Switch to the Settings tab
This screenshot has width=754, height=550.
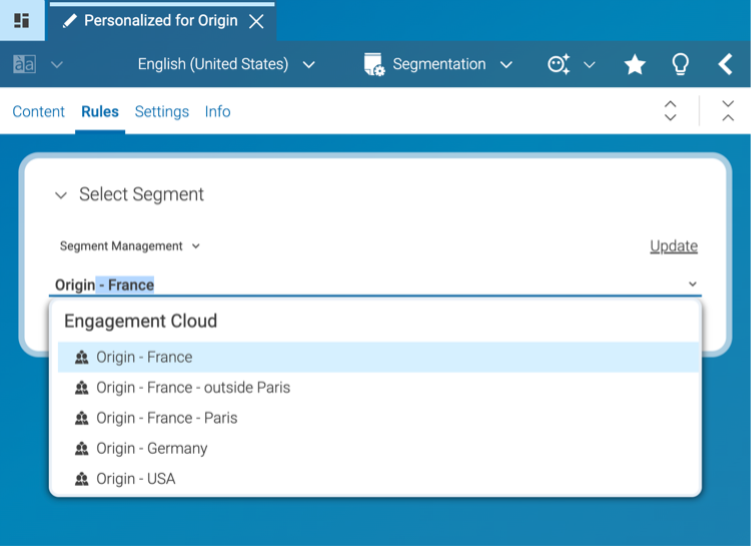[162, 112]
